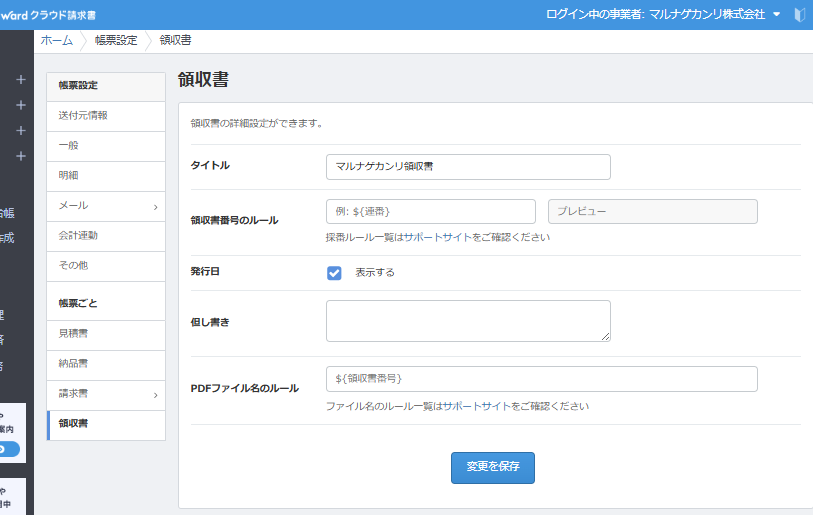This screenshot has width=813, height=515.
Task: Open the 見積書 settings page
Action: point(73,333)
